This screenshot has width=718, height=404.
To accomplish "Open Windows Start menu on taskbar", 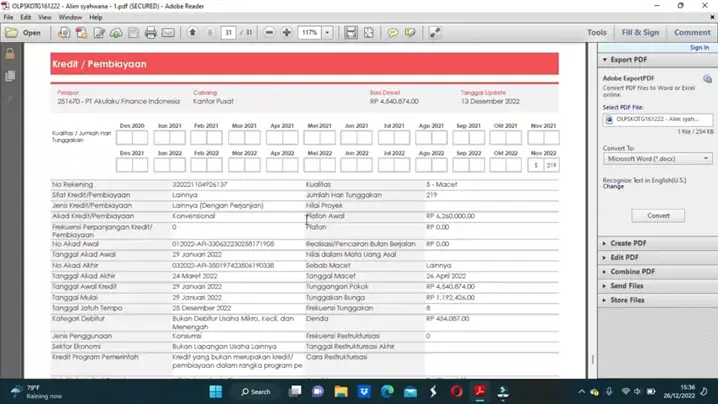I will pyautogui.click(x=215, y=391).
